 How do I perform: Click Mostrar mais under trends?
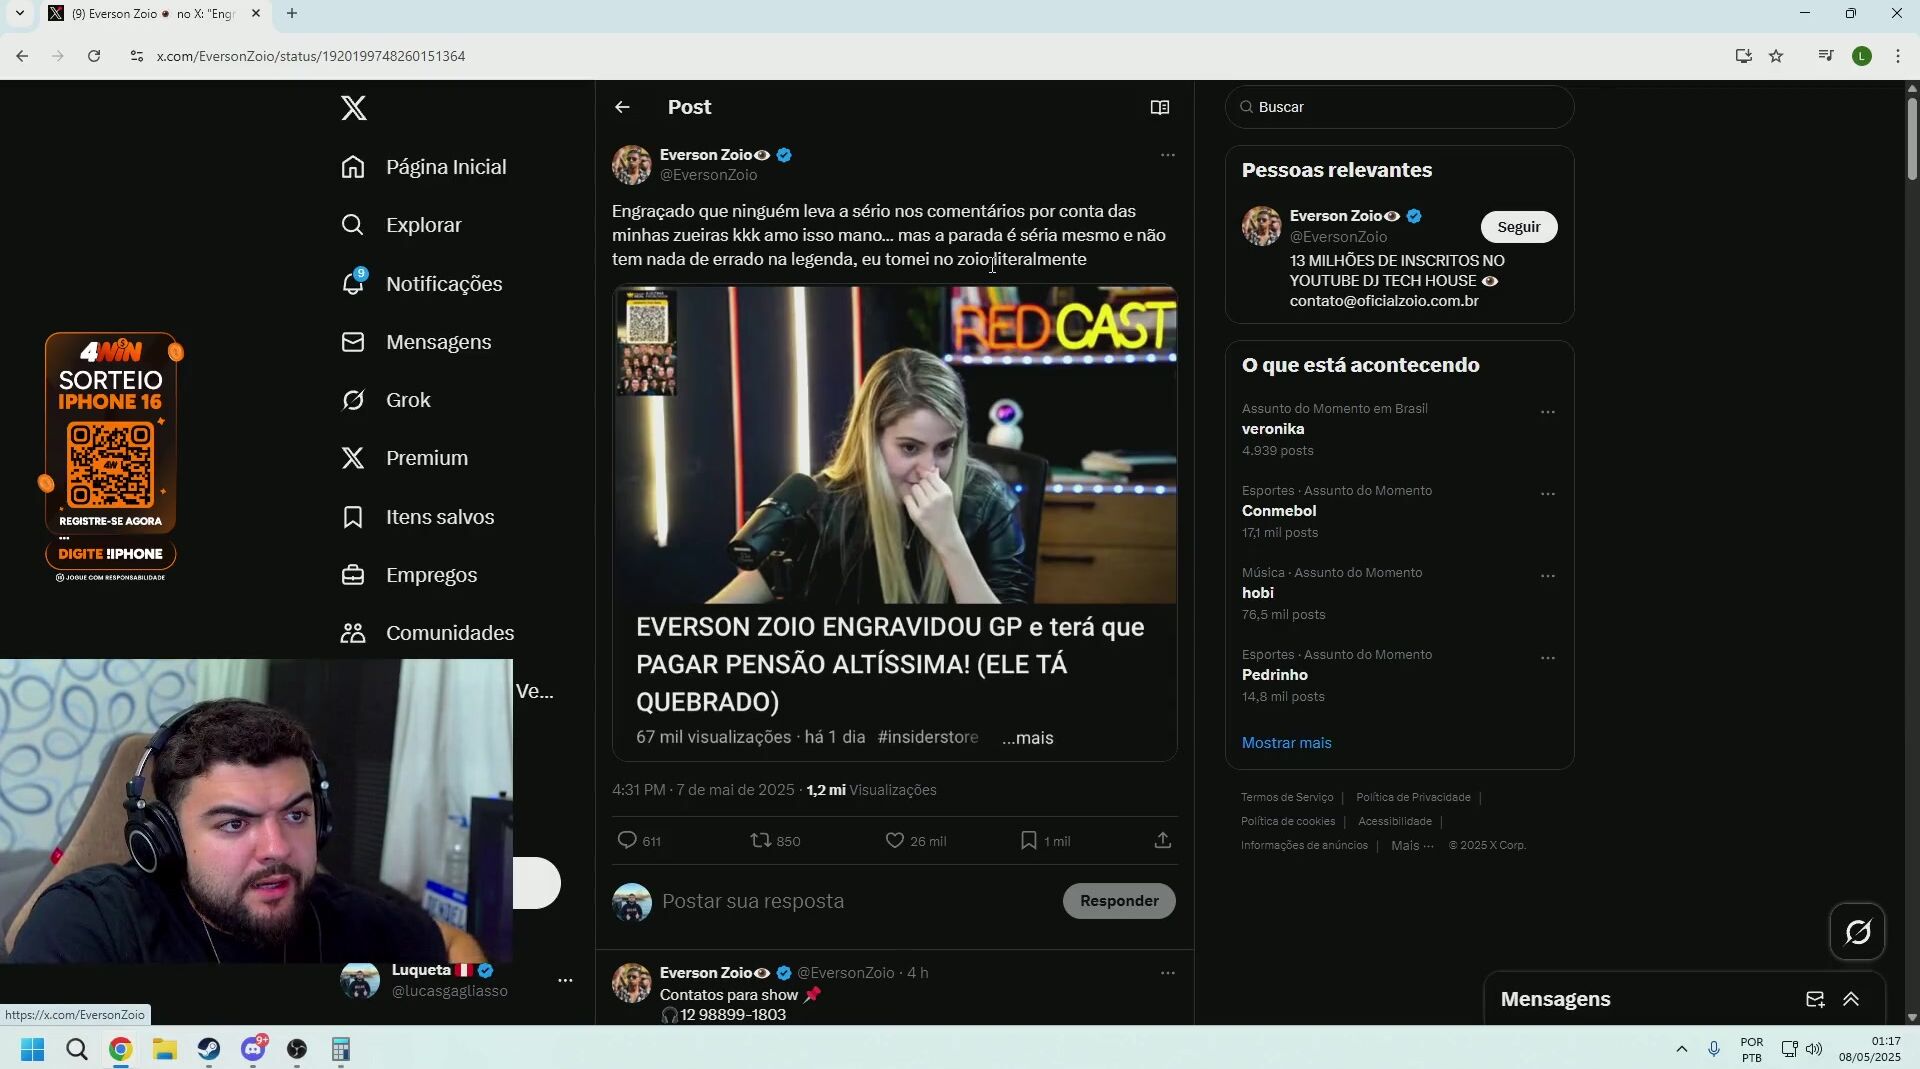pyautogui.click(x=1286, y=743)
